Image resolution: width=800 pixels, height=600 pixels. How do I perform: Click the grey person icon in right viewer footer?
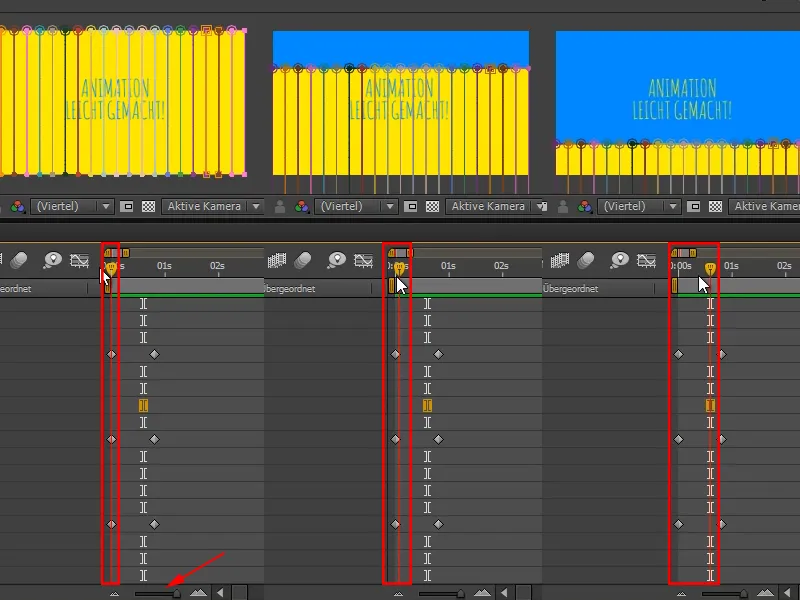point(563,207)
